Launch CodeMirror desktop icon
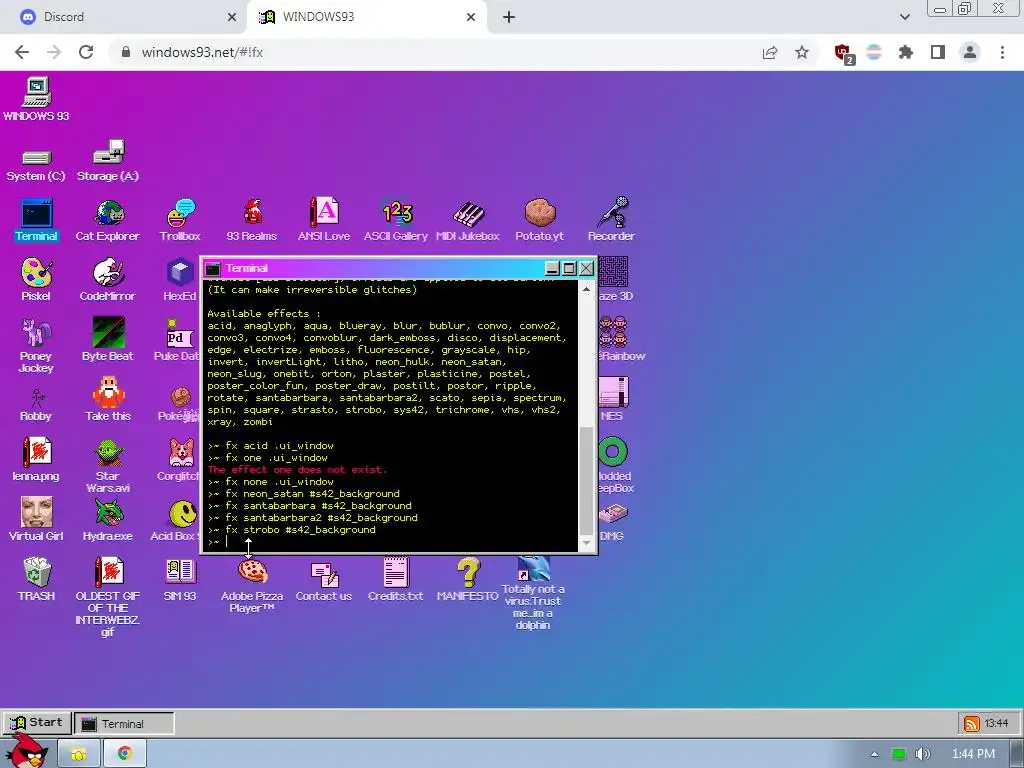This screenshot has width=1024, height=768. (108, 280)
